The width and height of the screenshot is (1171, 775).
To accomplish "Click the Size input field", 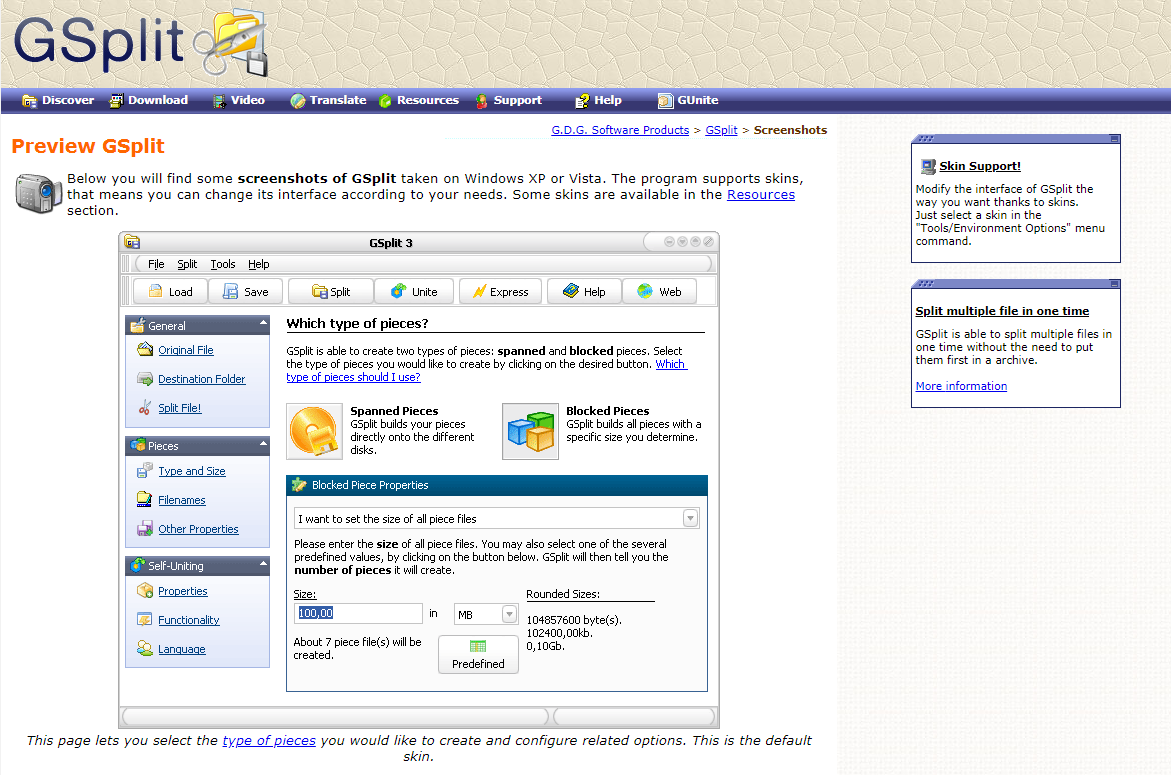I will click(x=358, y=614).
